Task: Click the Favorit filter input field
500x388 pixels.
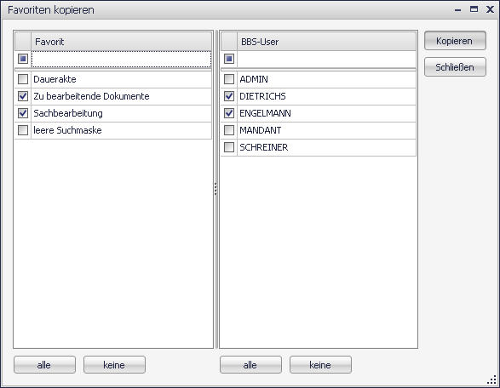Action: [121, 59]
